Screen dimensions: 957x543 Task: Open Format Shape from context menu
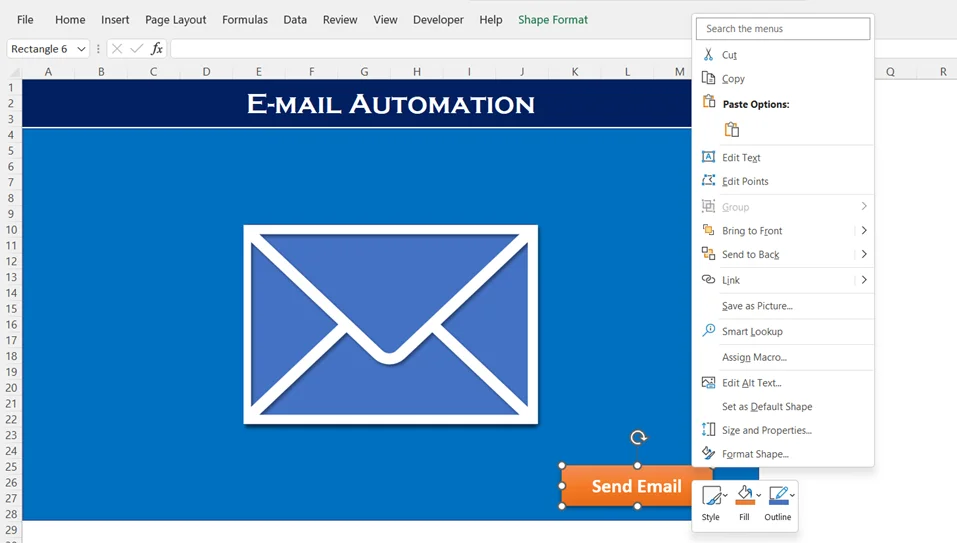point(755,454)
